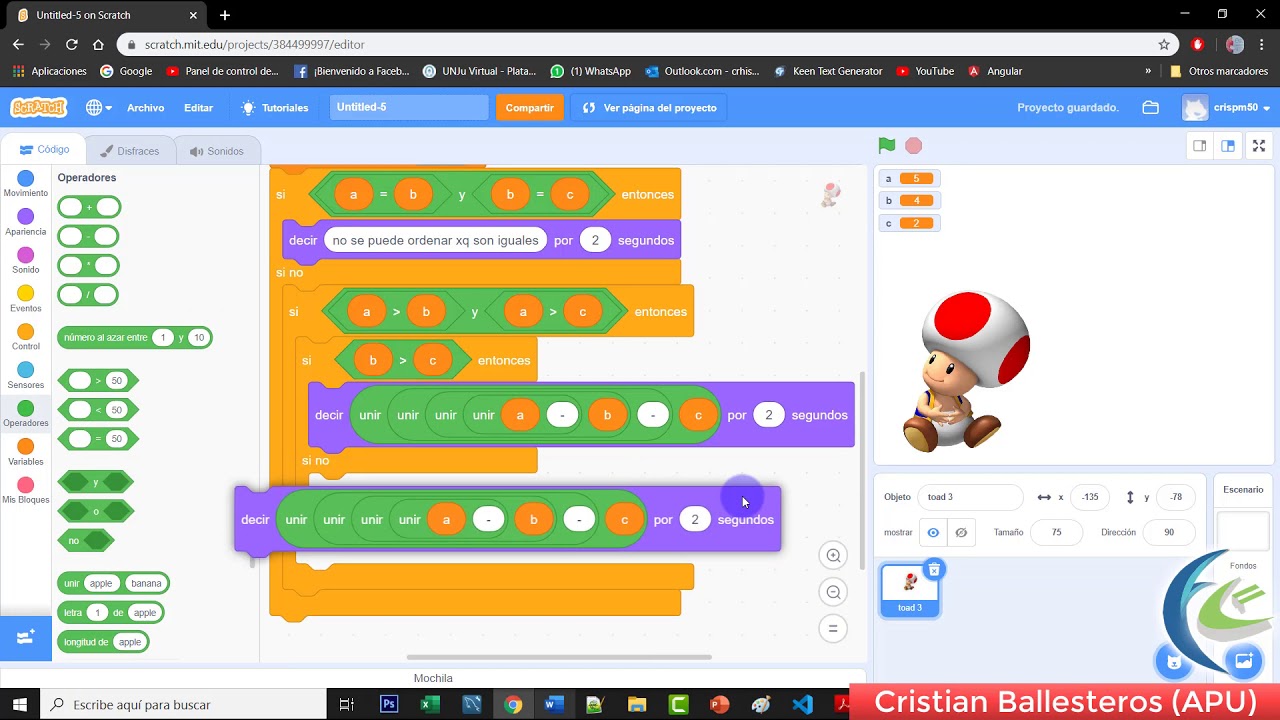
Task: Click the Scratch logo
Action: (38, 107)
